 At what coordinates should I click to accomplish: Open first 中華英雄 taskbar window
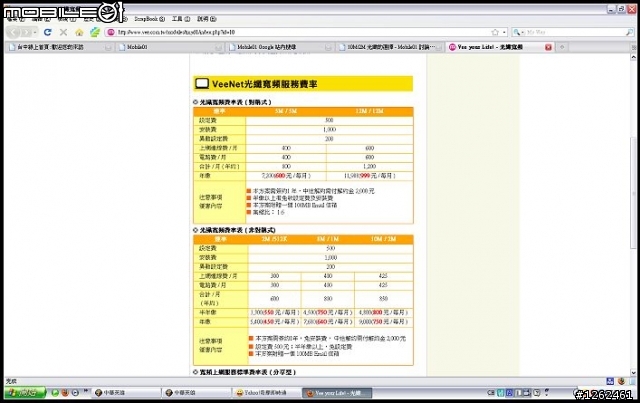coord(126,393)
